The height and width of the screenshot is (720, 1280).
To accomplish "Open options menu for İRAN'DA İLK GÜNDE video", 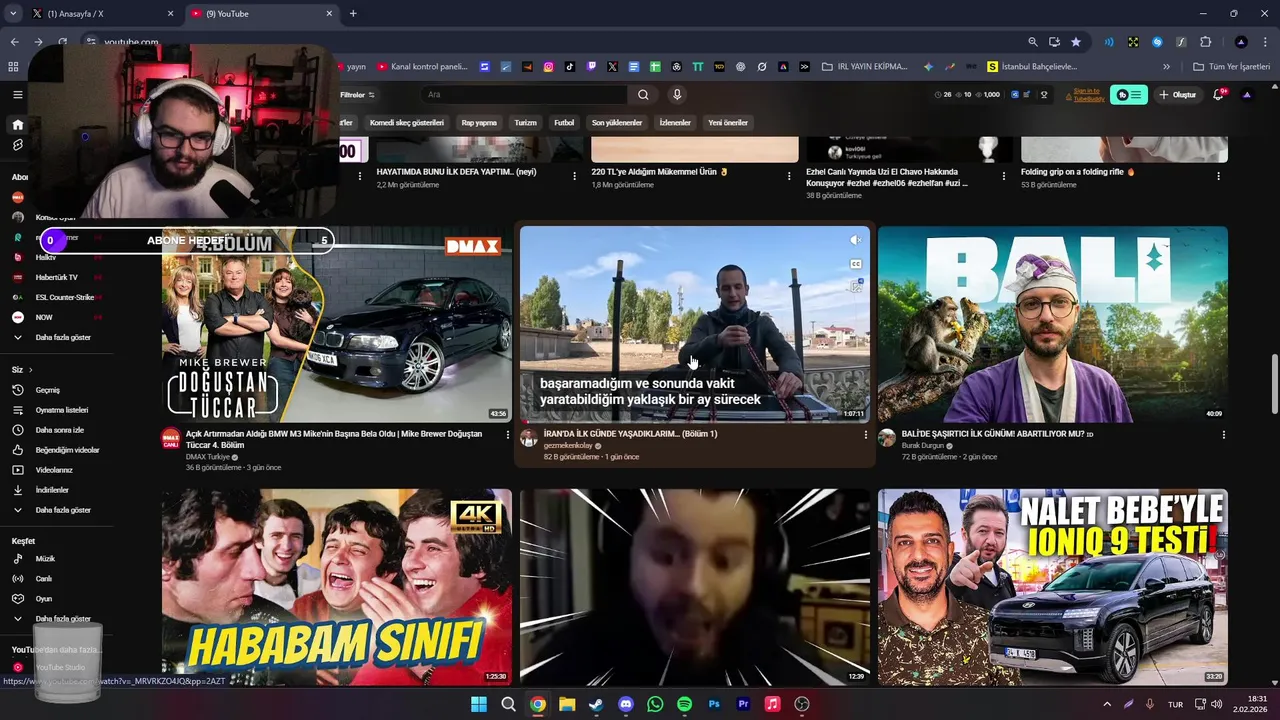I will coord(866,435).
